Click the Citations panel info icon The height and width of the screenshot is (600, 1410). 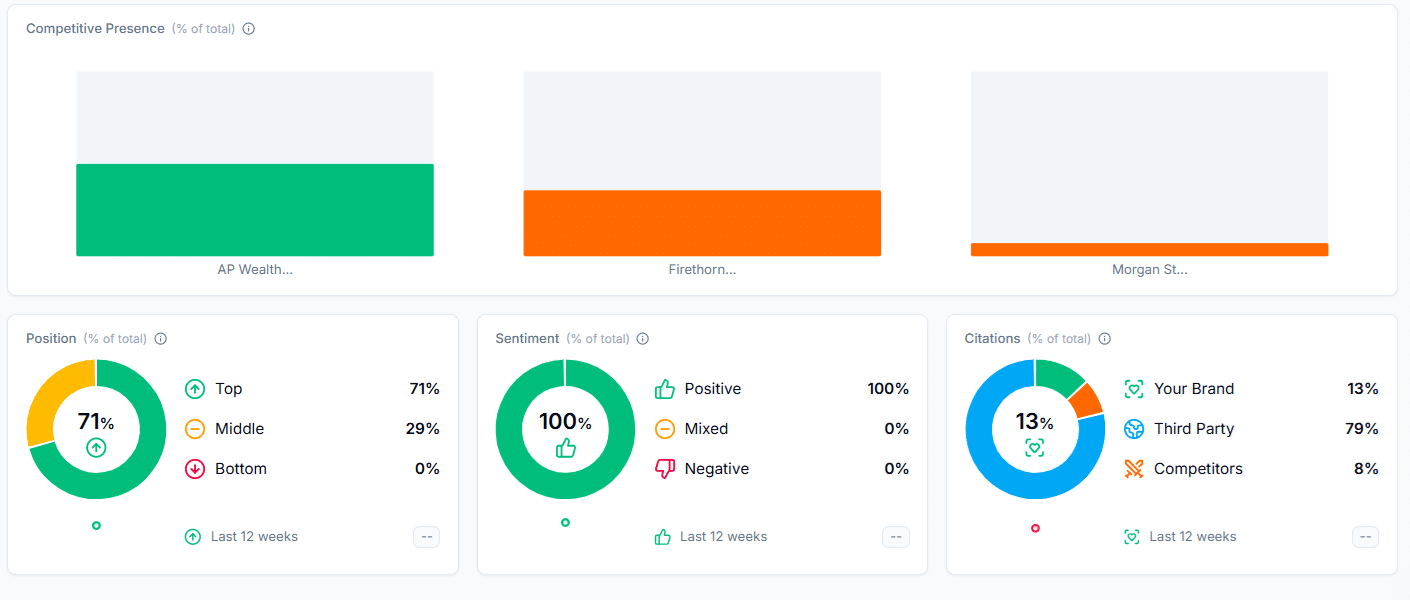[1104, 338]
